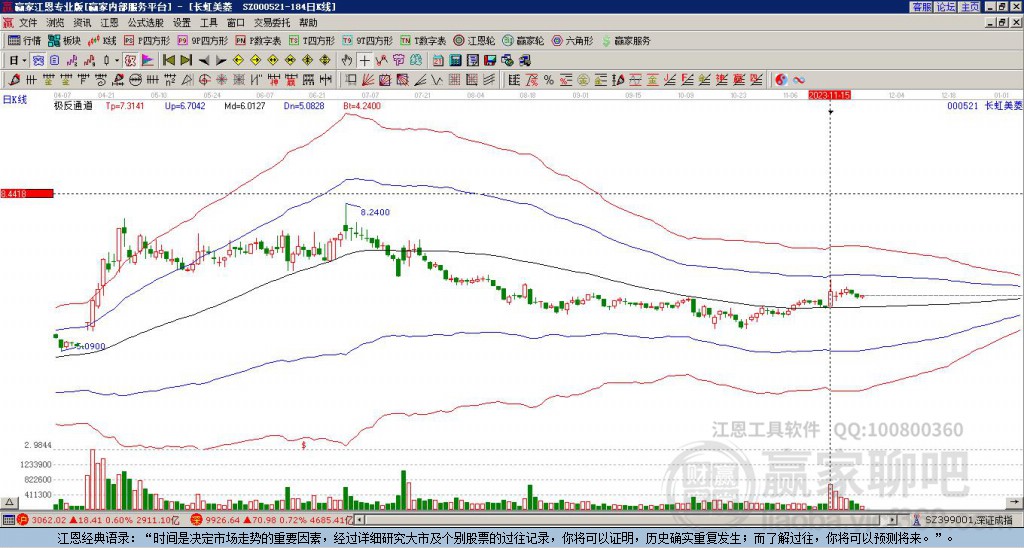
Task: Select the circle-target red drawing tool
Action: [x=203, y=80]
